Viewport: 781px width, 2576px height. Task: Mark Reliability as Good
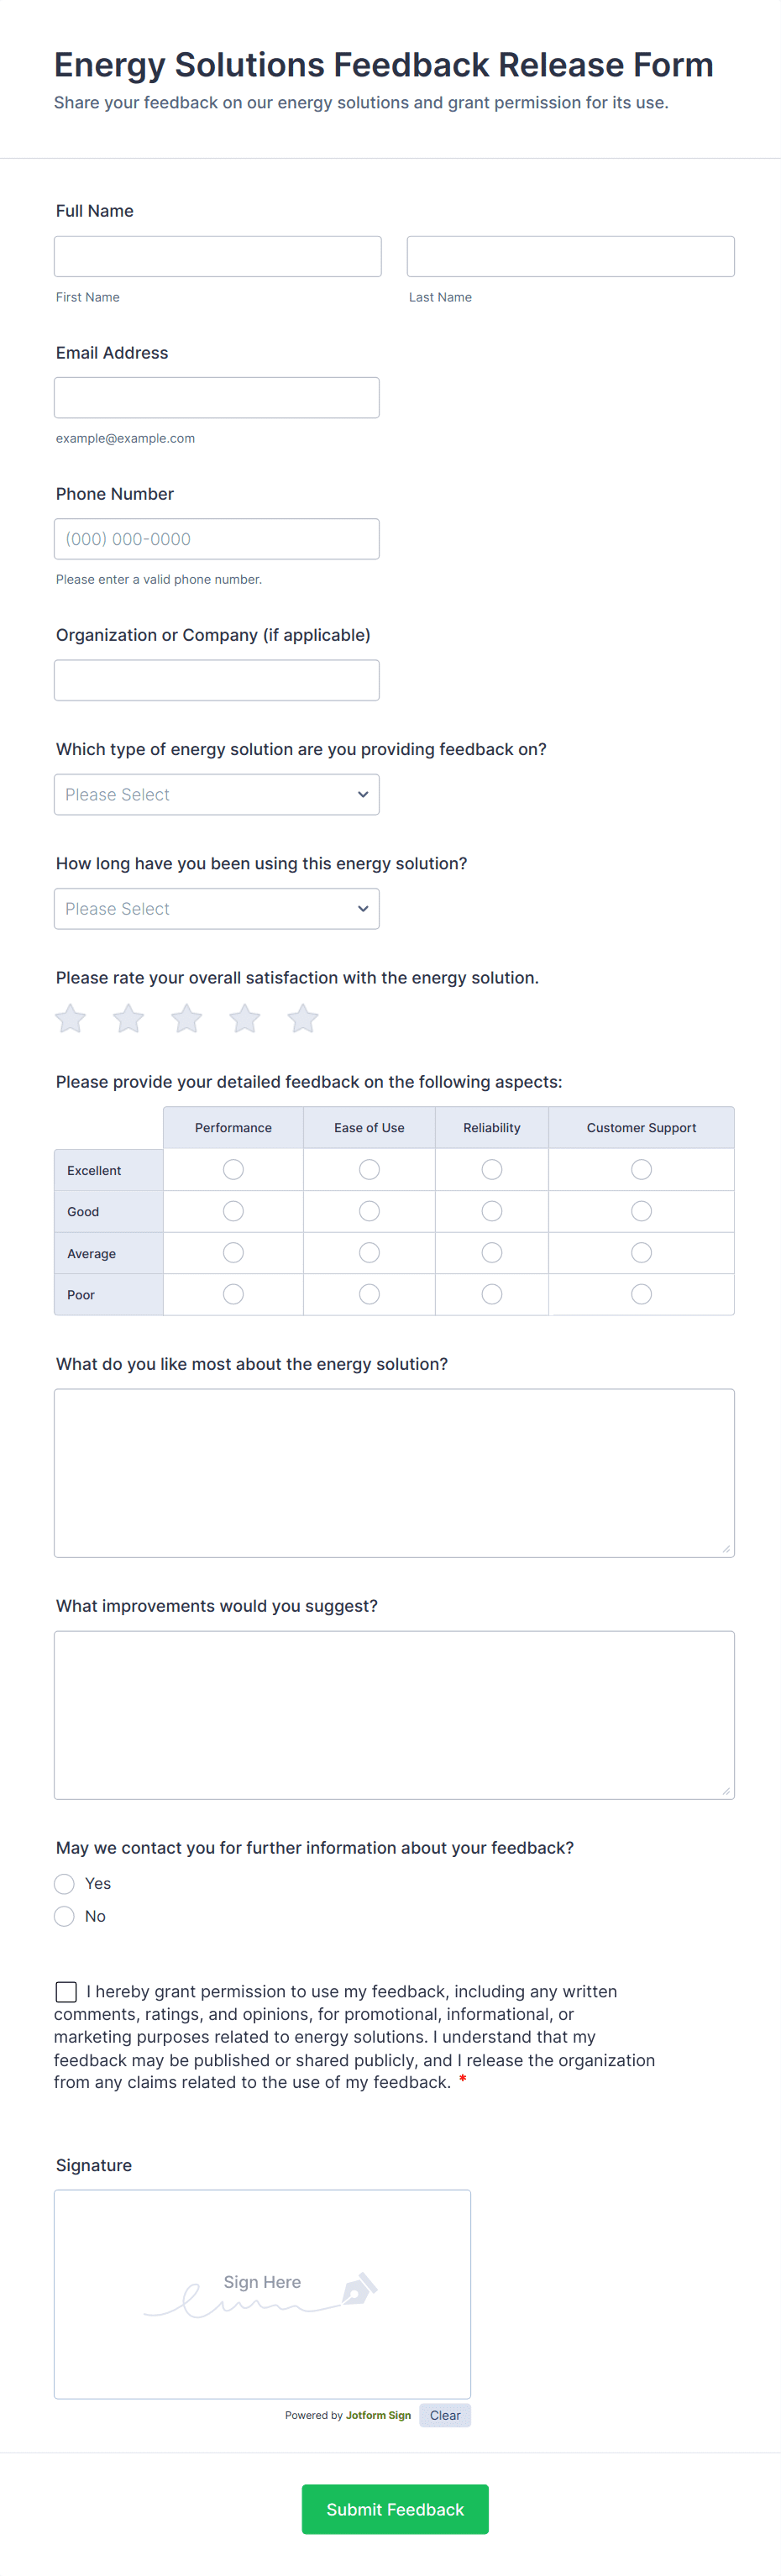click(x=491, y=1211)
